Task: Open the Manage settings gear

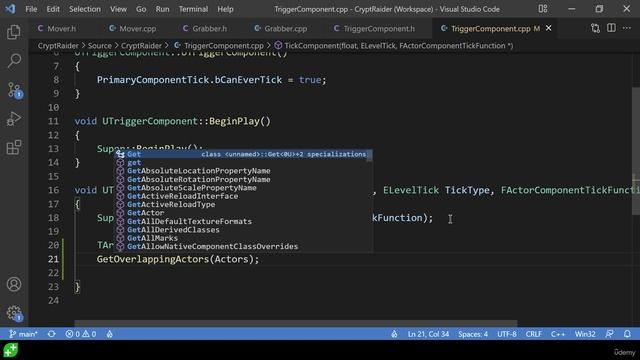Action: (x=14, y=313)
